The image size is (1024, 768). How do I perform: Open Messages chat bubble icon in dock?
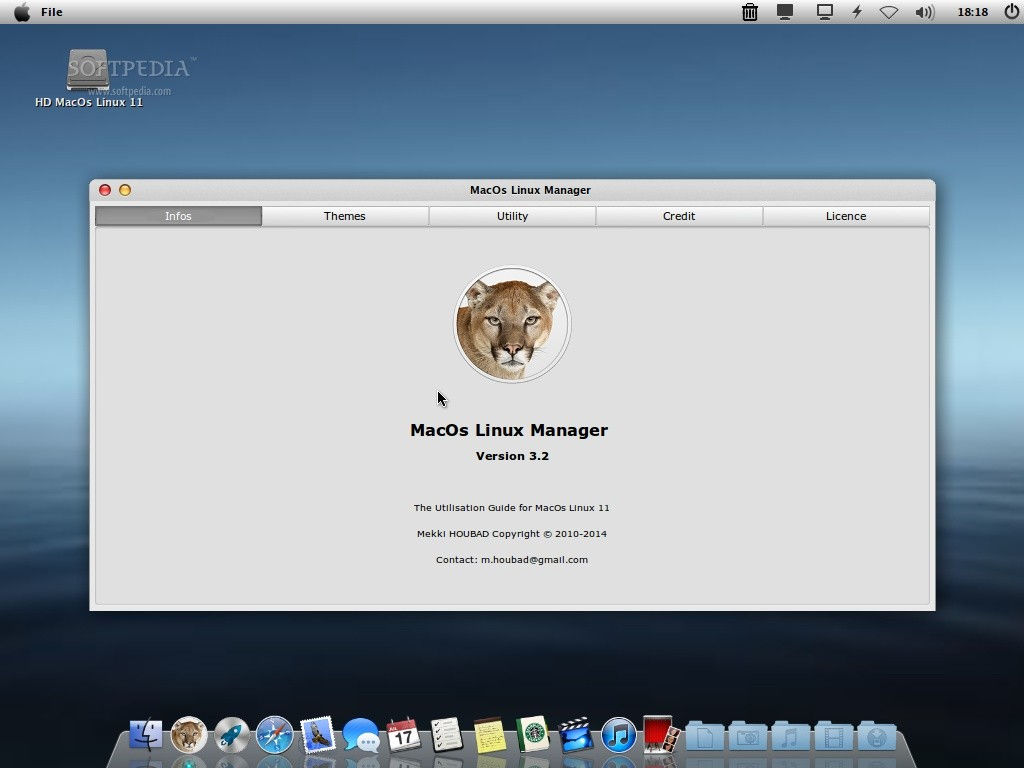pyautogui.click(x=360, y=735)
